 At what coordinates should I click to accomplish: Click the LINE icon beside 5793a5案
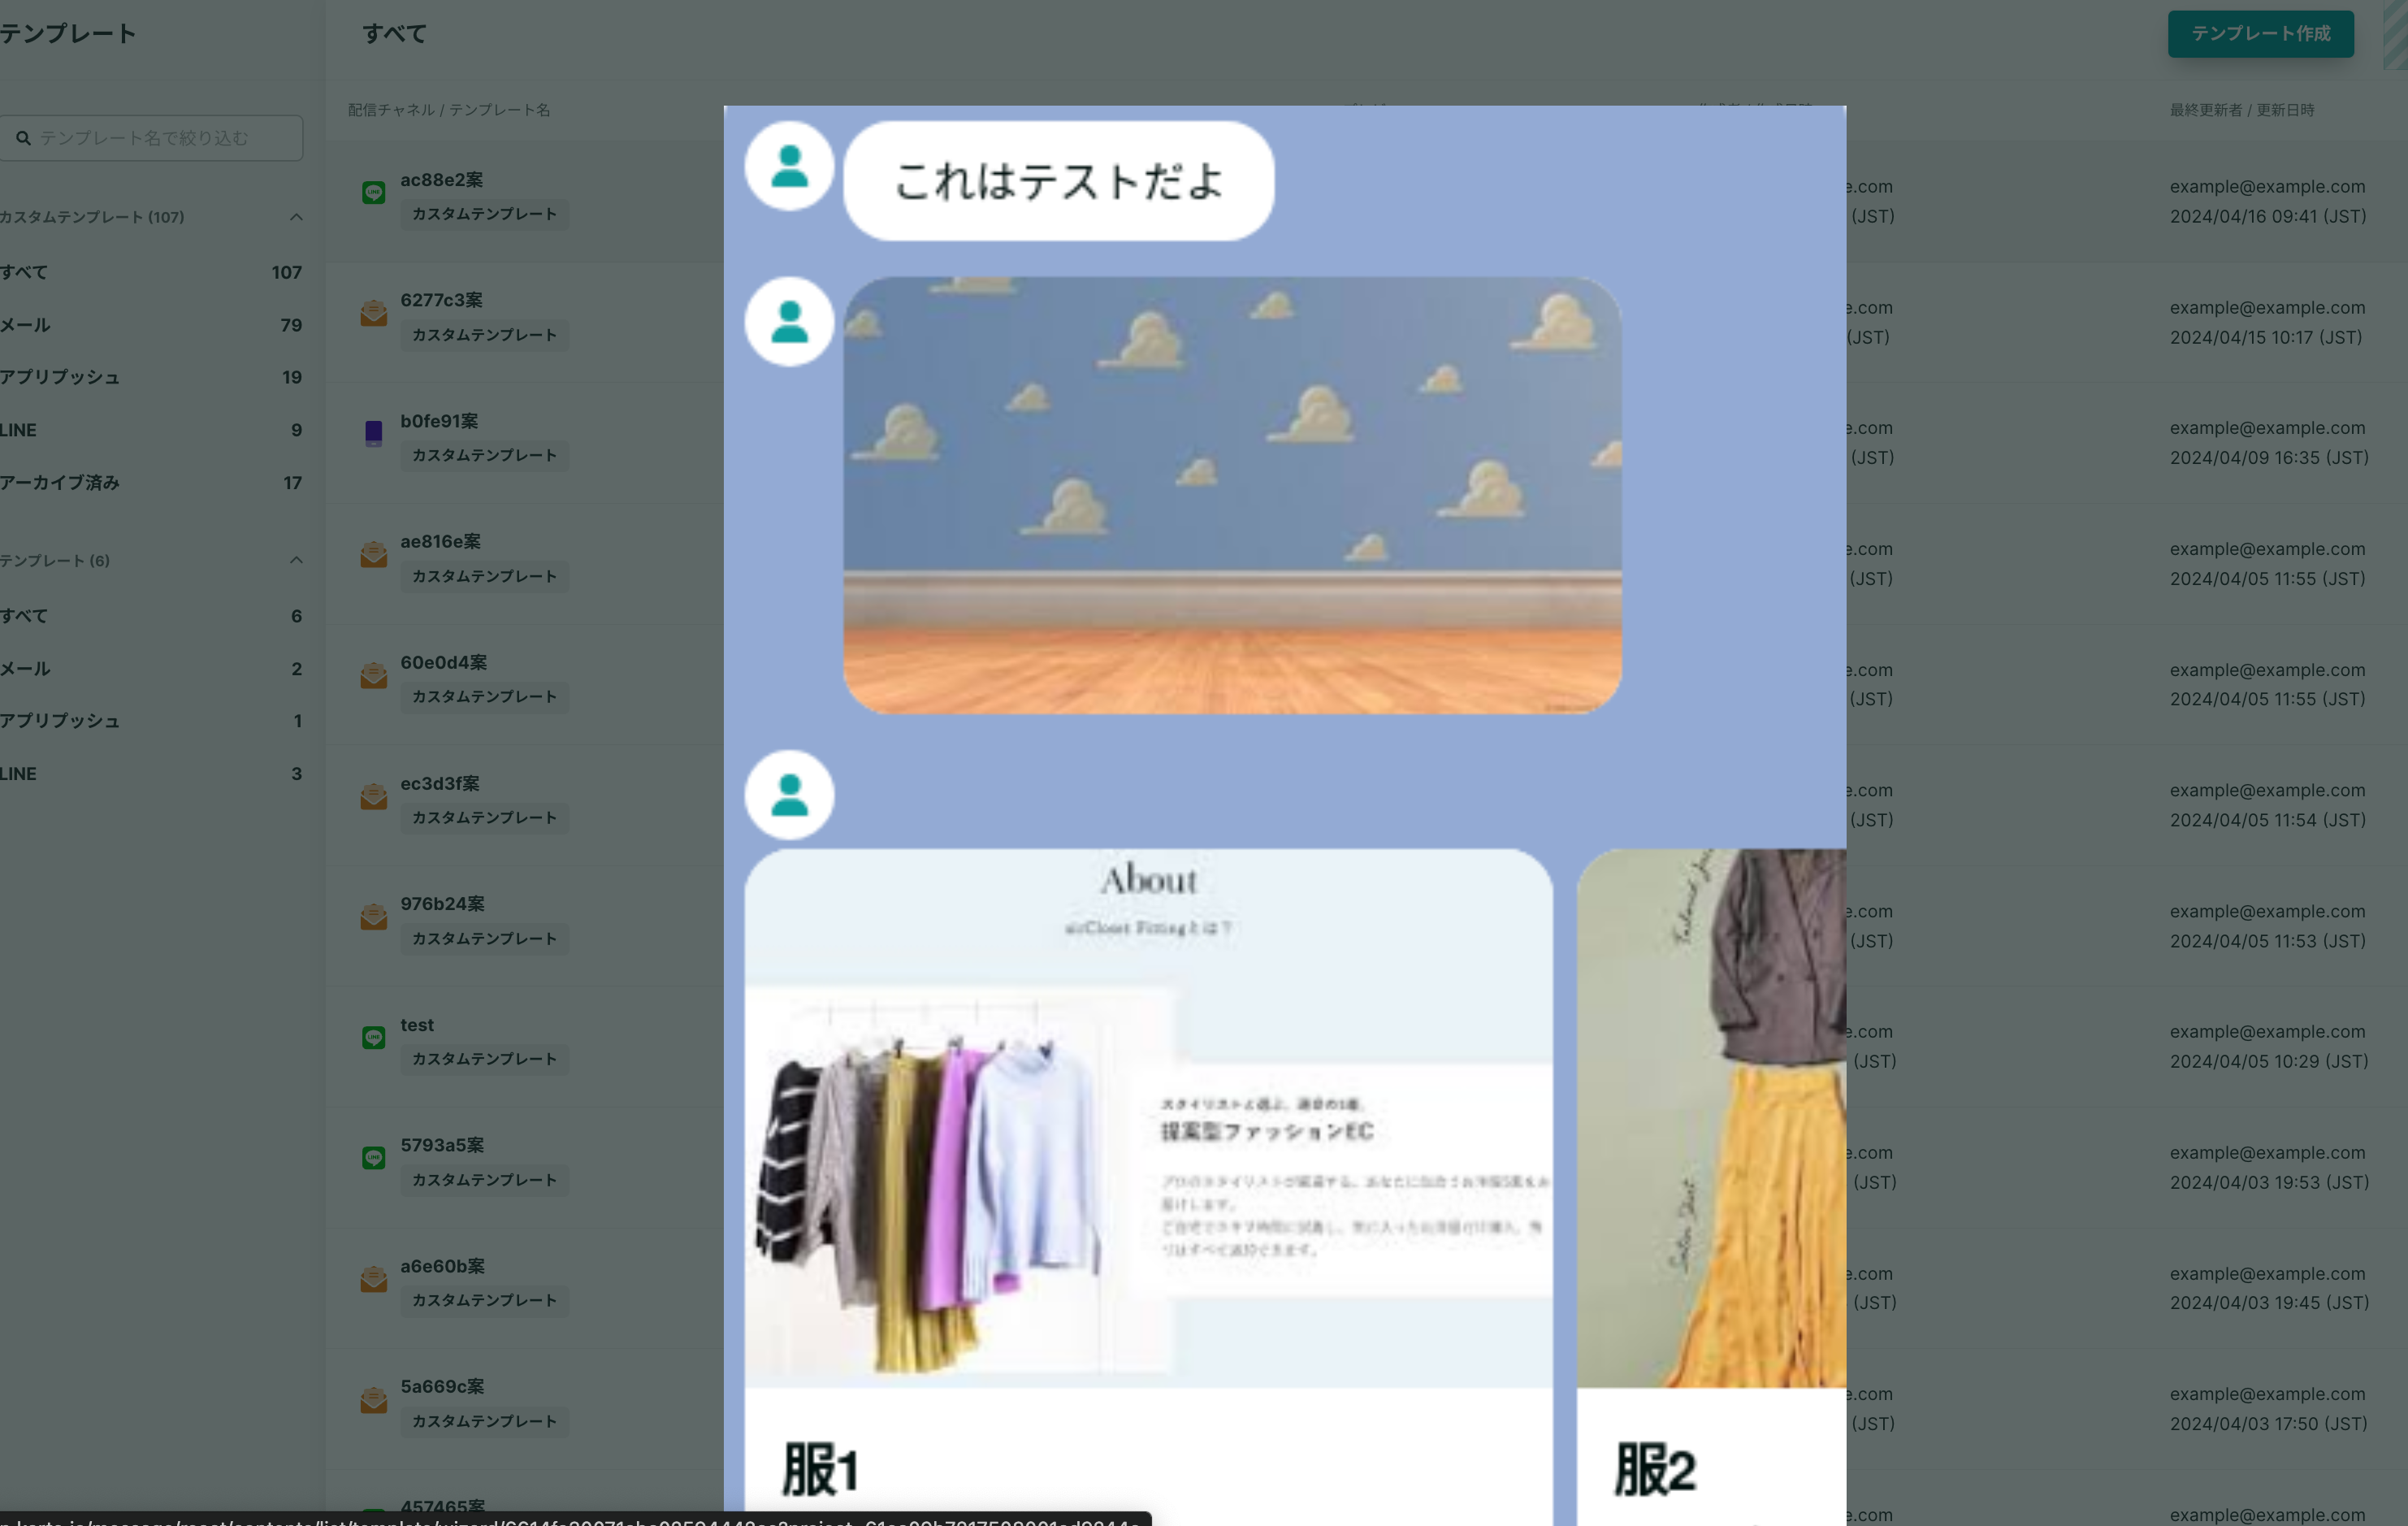pos(373,1158)
